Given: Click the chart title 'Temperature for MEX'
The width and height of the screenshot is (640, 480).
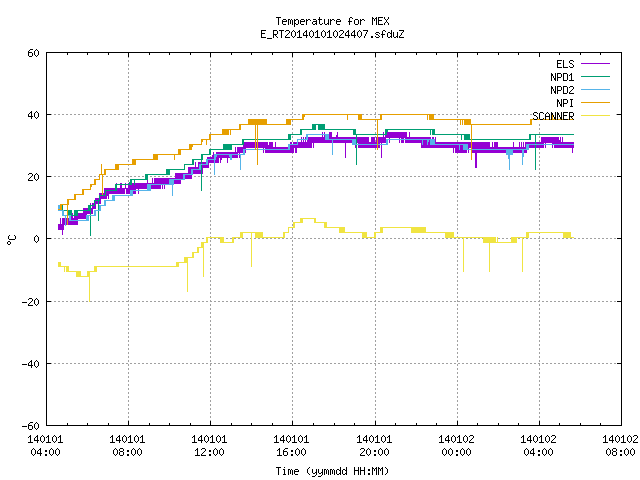Looking at the screenshot, I should (332, 21).
